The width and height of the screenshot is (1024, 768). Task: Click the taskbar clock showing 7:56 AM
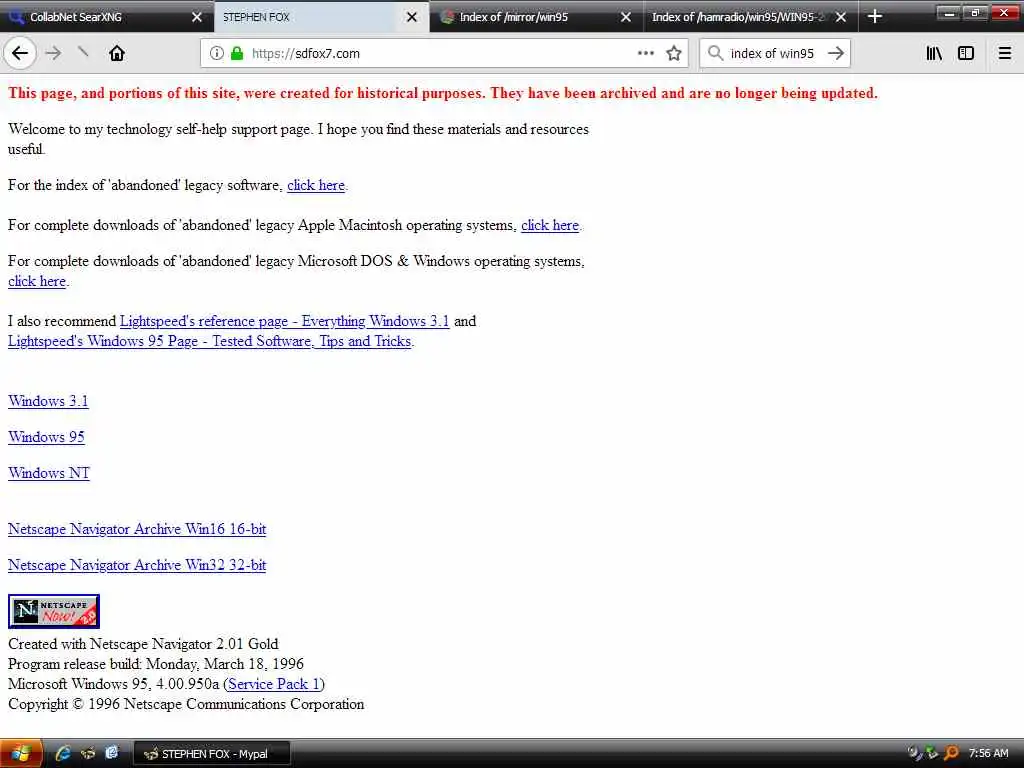pyautogui.click(x=989, y=754)
